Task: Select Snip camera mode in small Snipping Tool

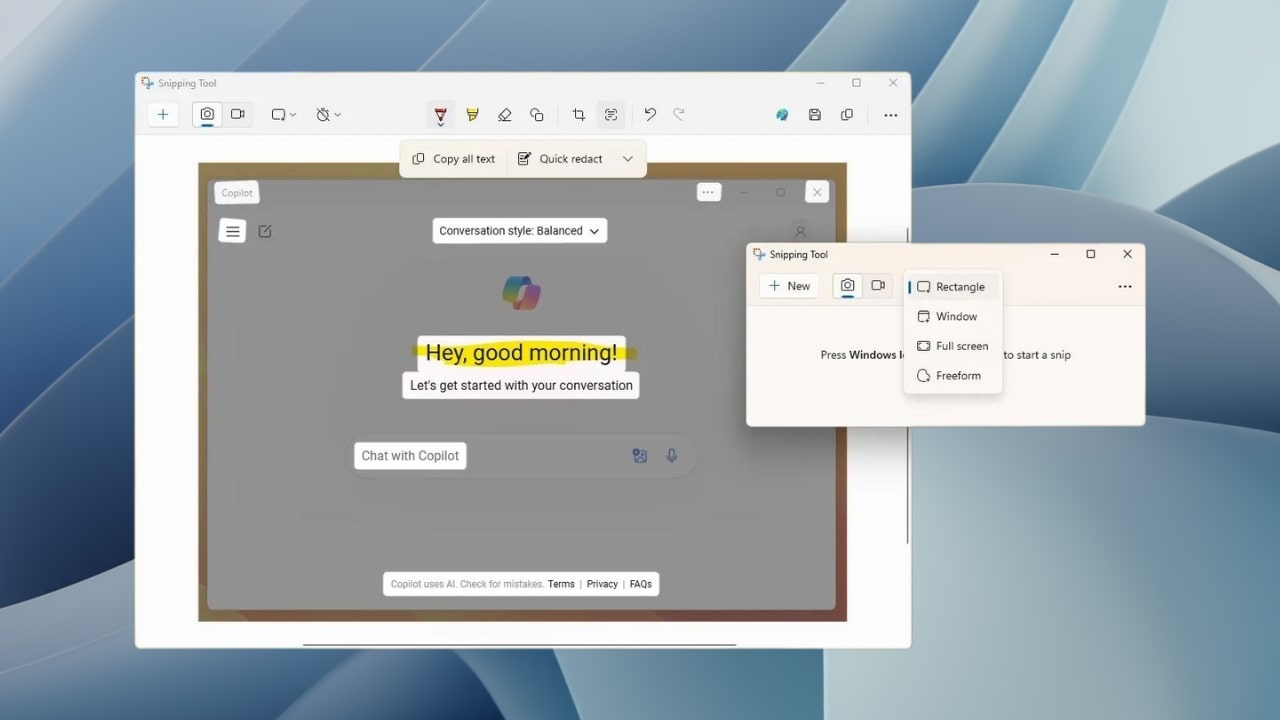Action: (847, 286)
